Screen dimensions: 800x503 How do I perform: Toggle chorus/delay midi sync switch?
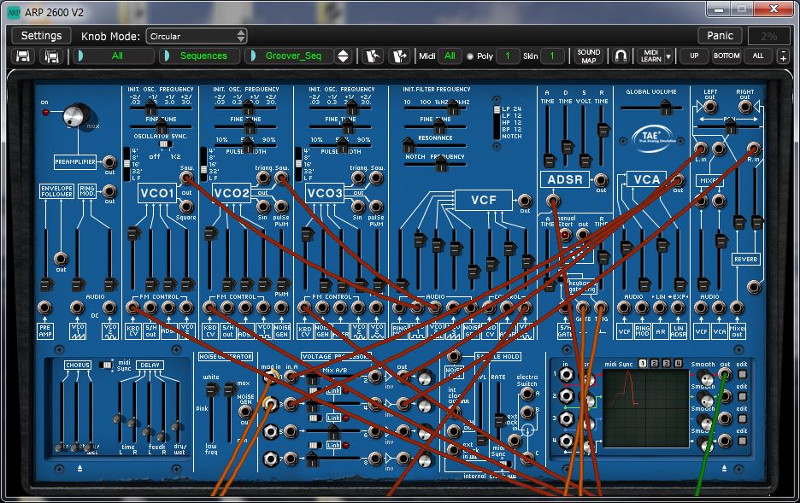click(106, 365)
